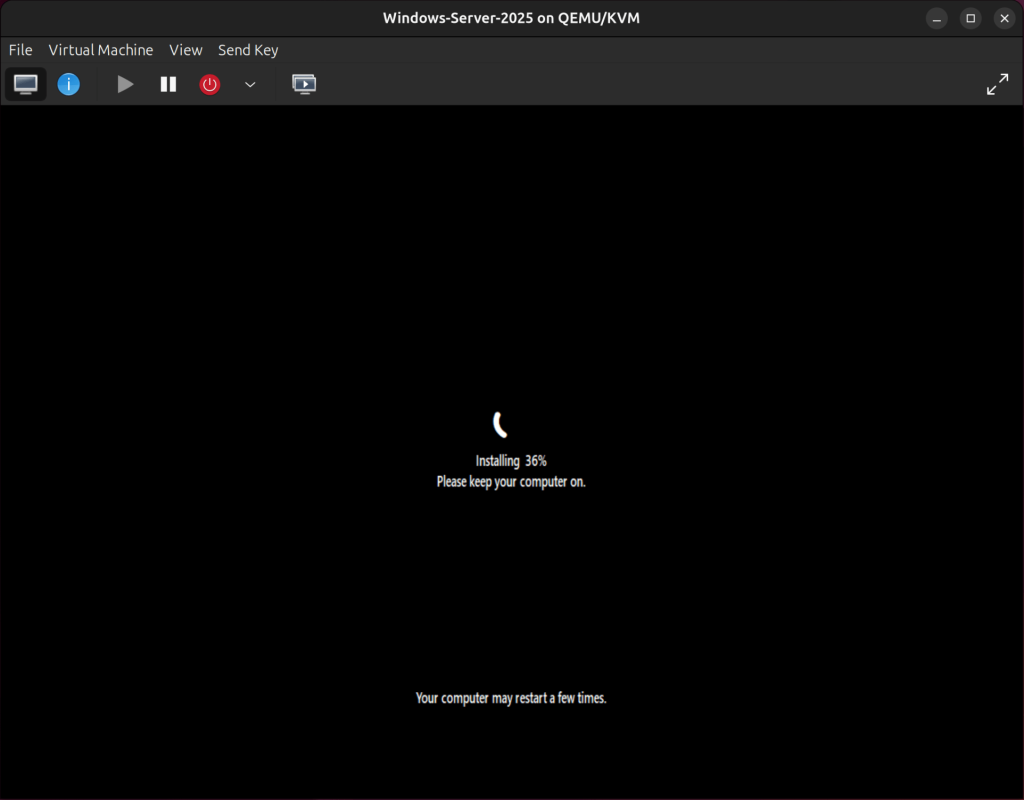The width and height of the screenshot is (1024, 800).
Task: Toggle fullscreen using the expand arrows
Action: pyautogui.click(x=997, y=84)
